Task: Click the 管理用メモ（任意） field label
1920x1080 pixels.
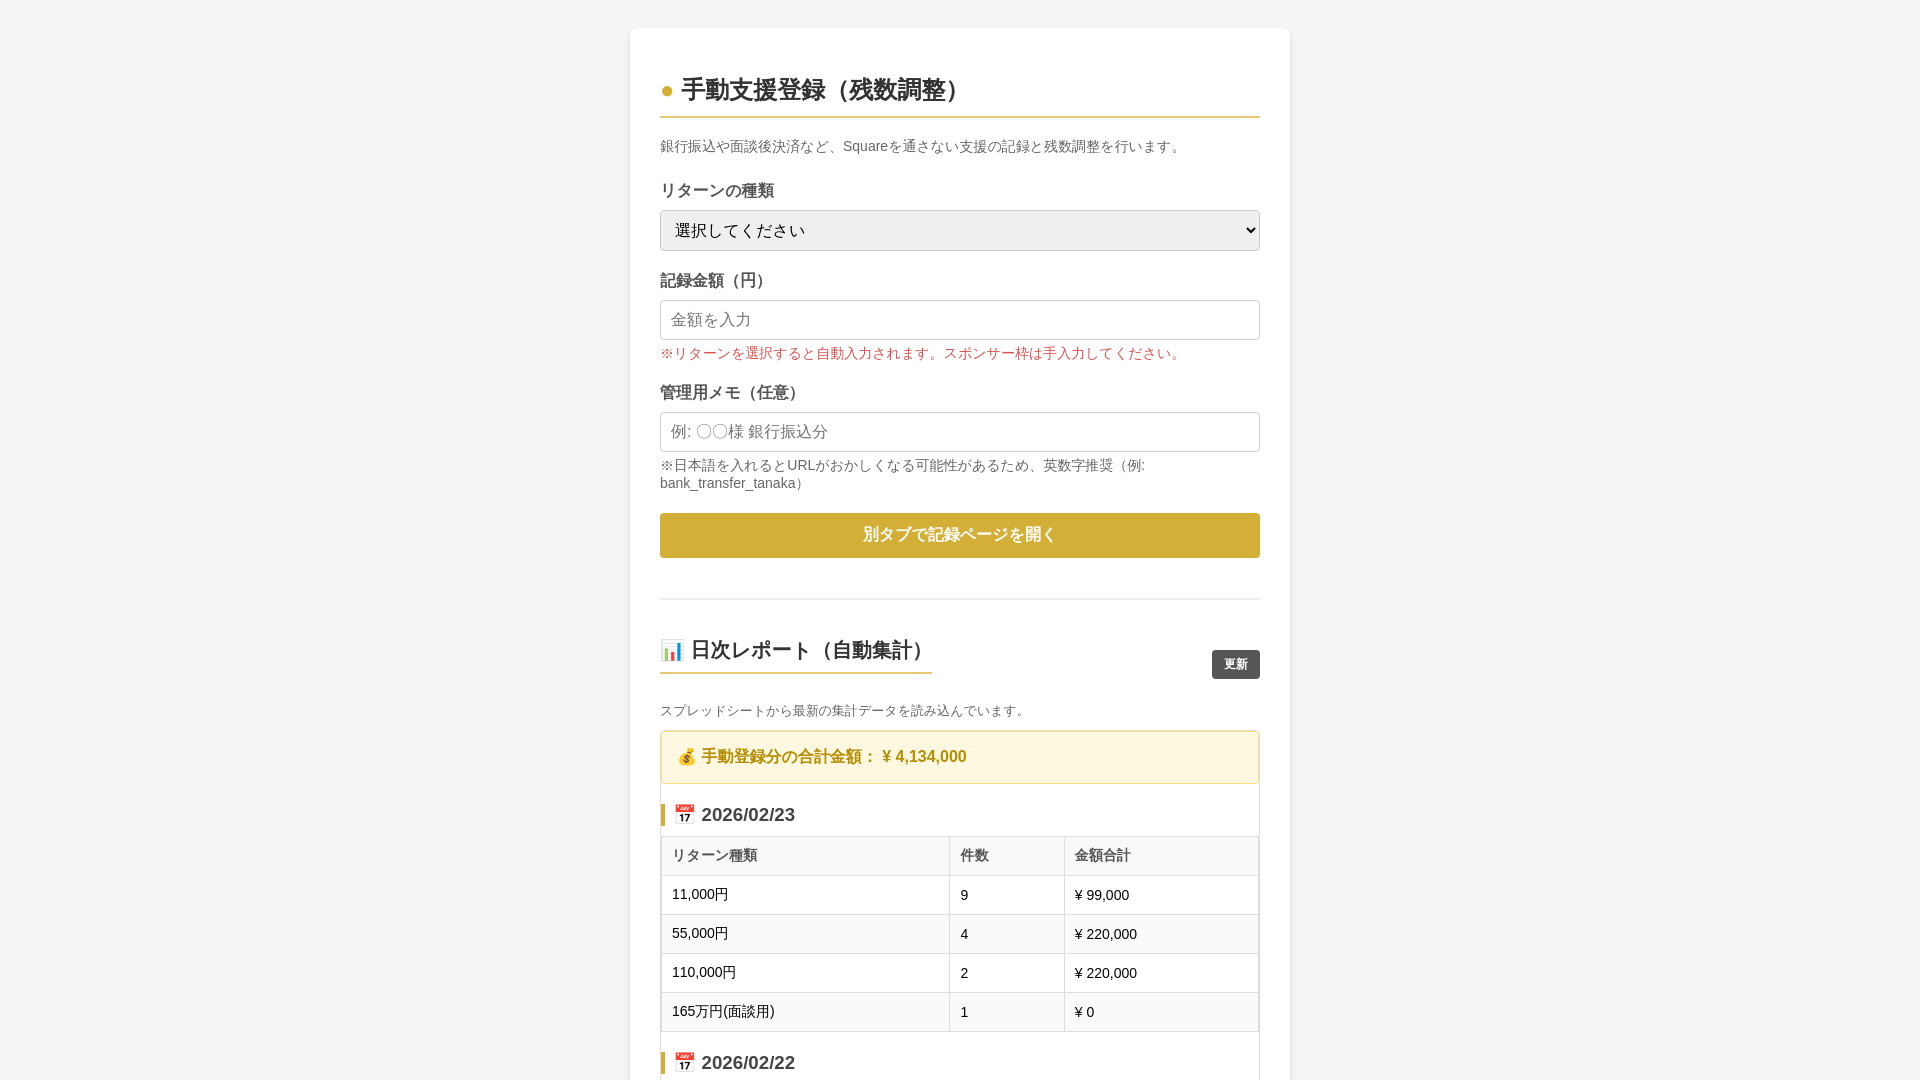Action: [732, 393]
